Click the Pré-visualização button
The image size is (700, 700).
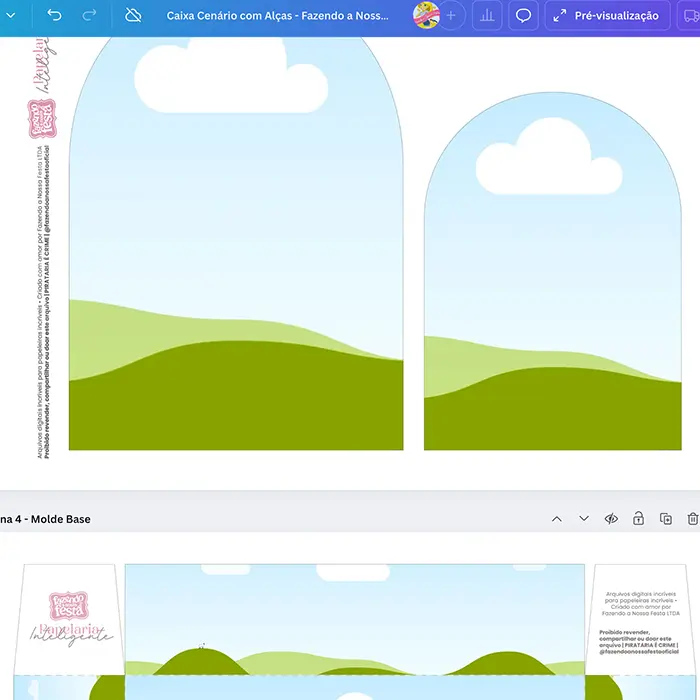[x=607, y=15]
